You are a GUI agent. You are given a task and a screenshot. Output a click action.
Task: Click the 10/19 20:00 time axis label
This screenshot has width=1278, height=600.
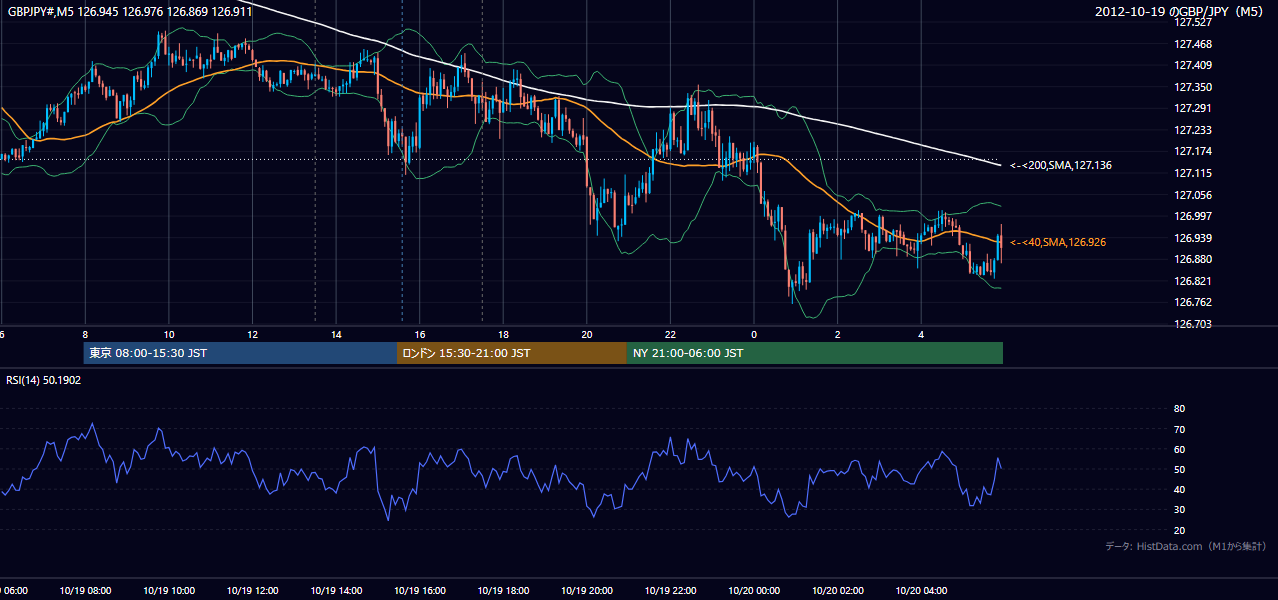[587, 590]
